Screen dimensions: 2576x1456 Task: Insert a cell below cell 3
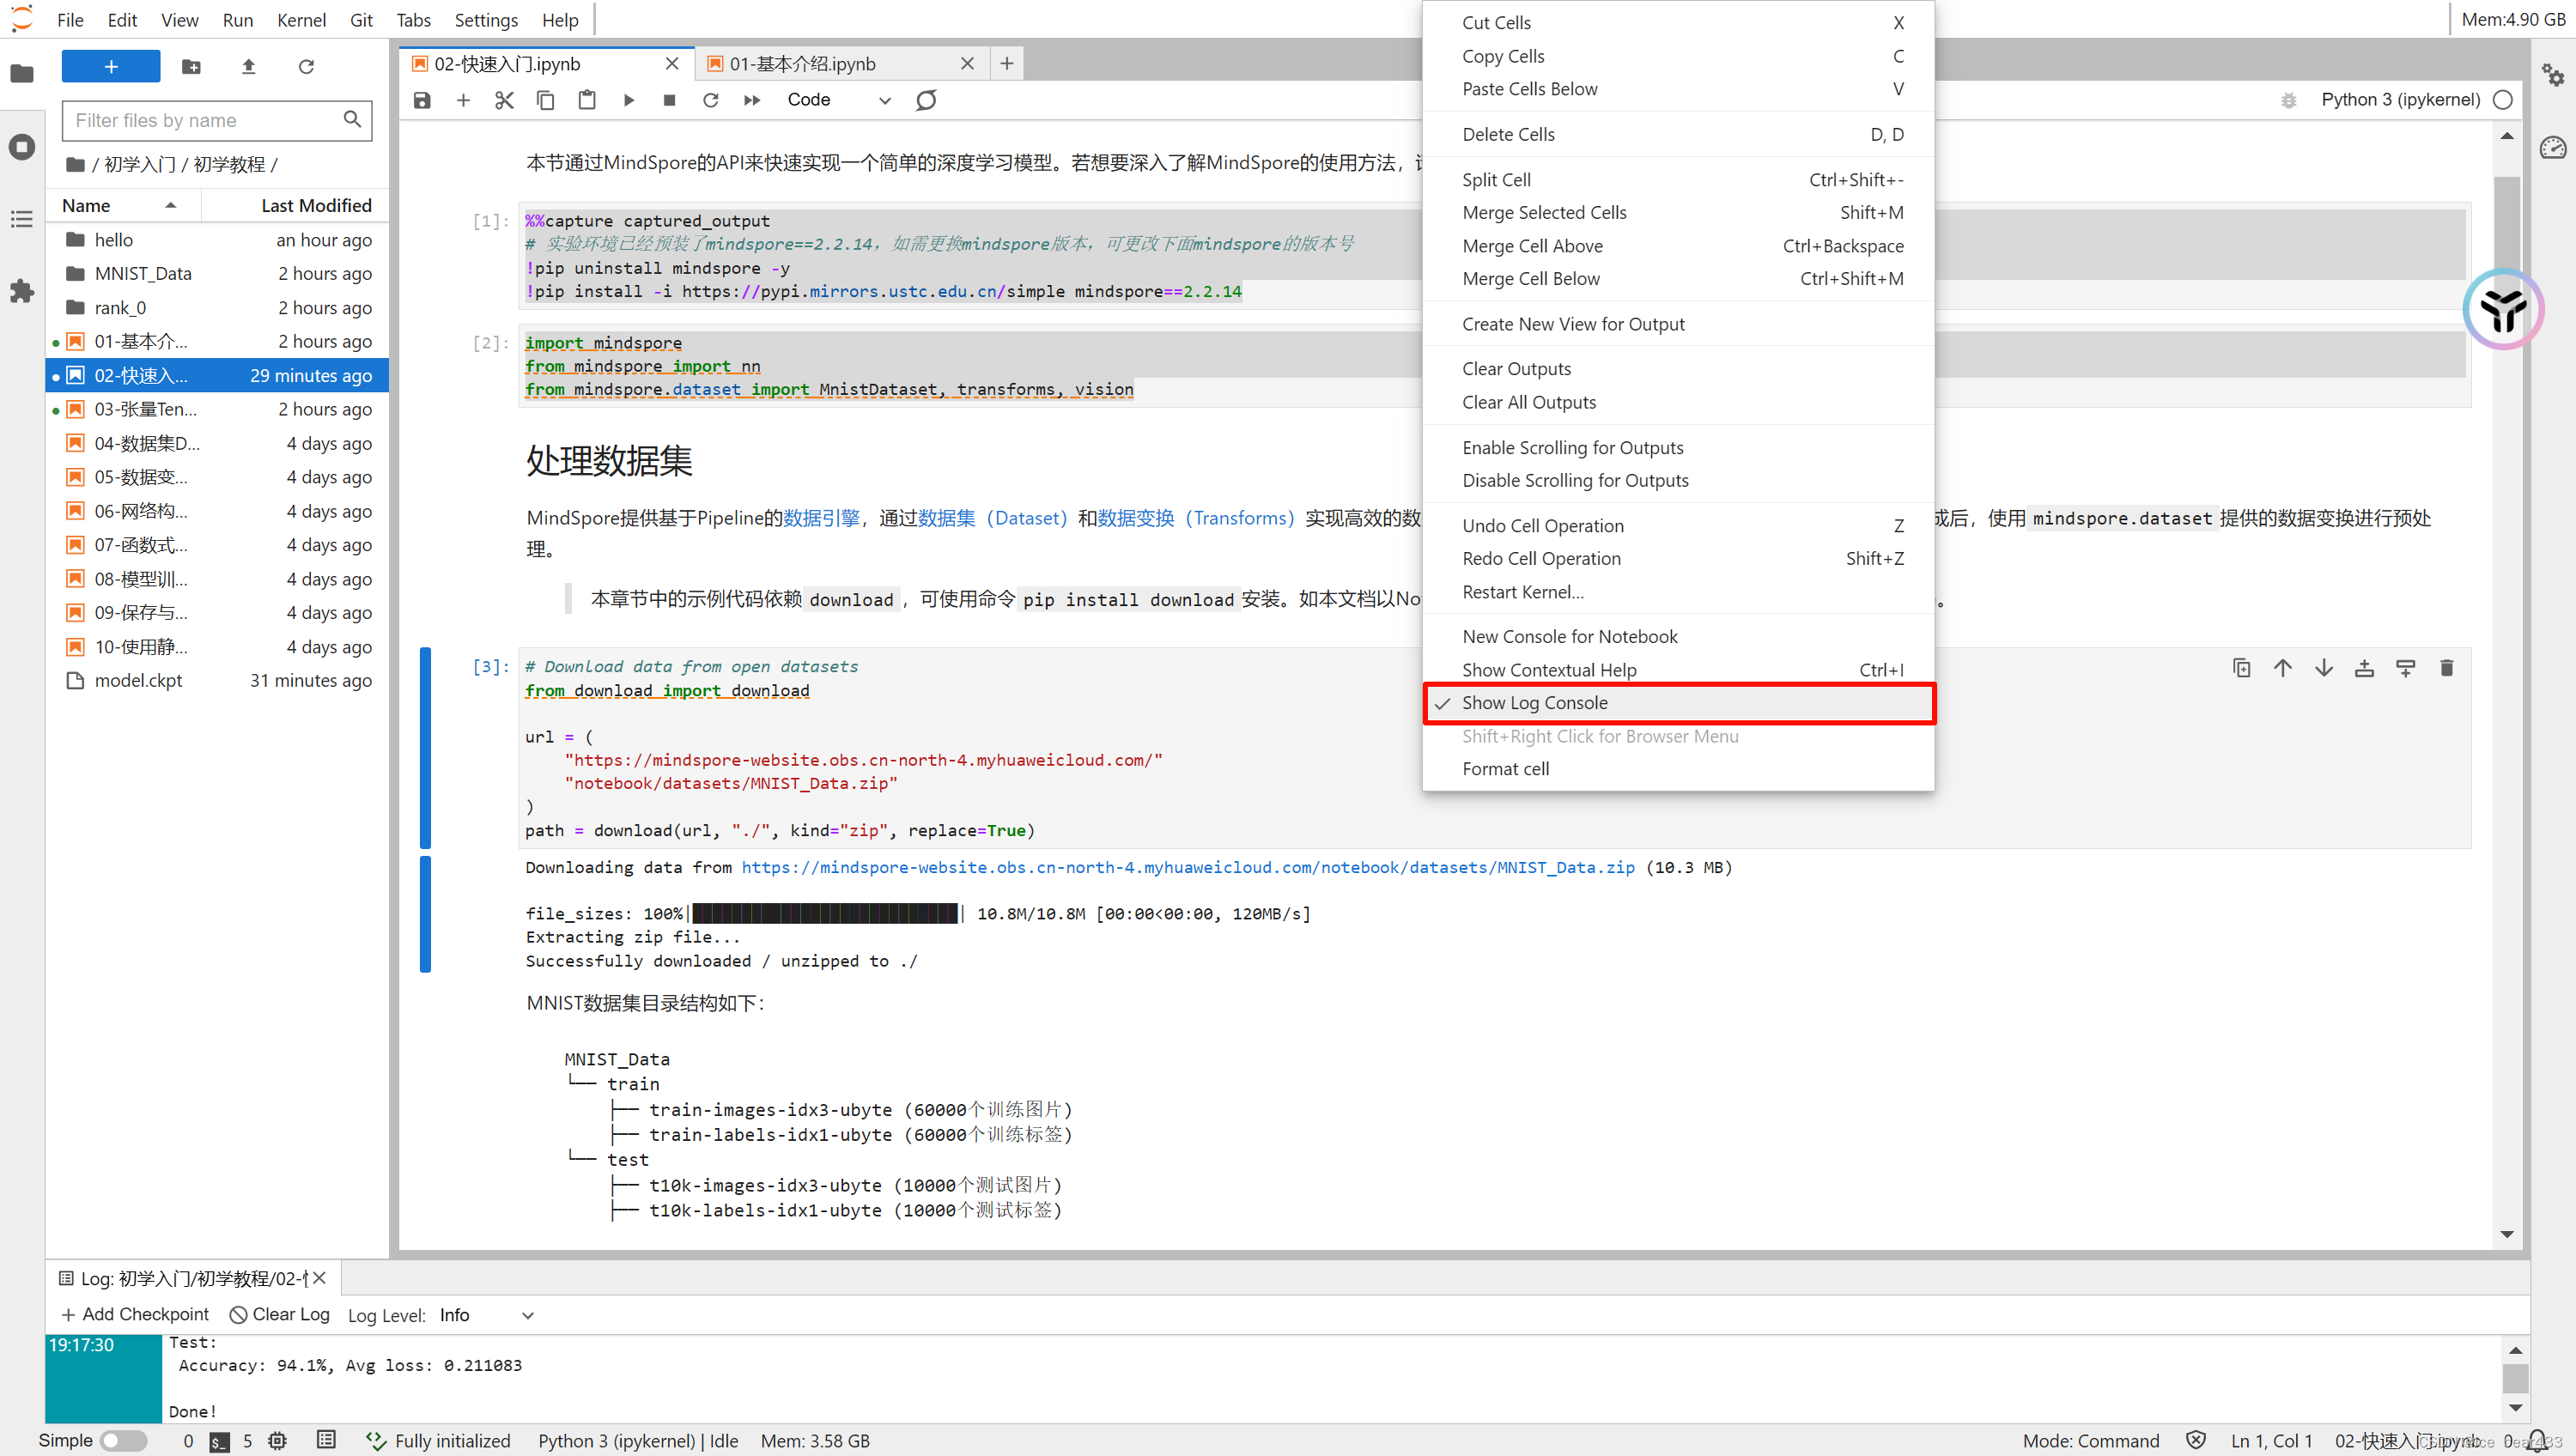[2405, 668]
